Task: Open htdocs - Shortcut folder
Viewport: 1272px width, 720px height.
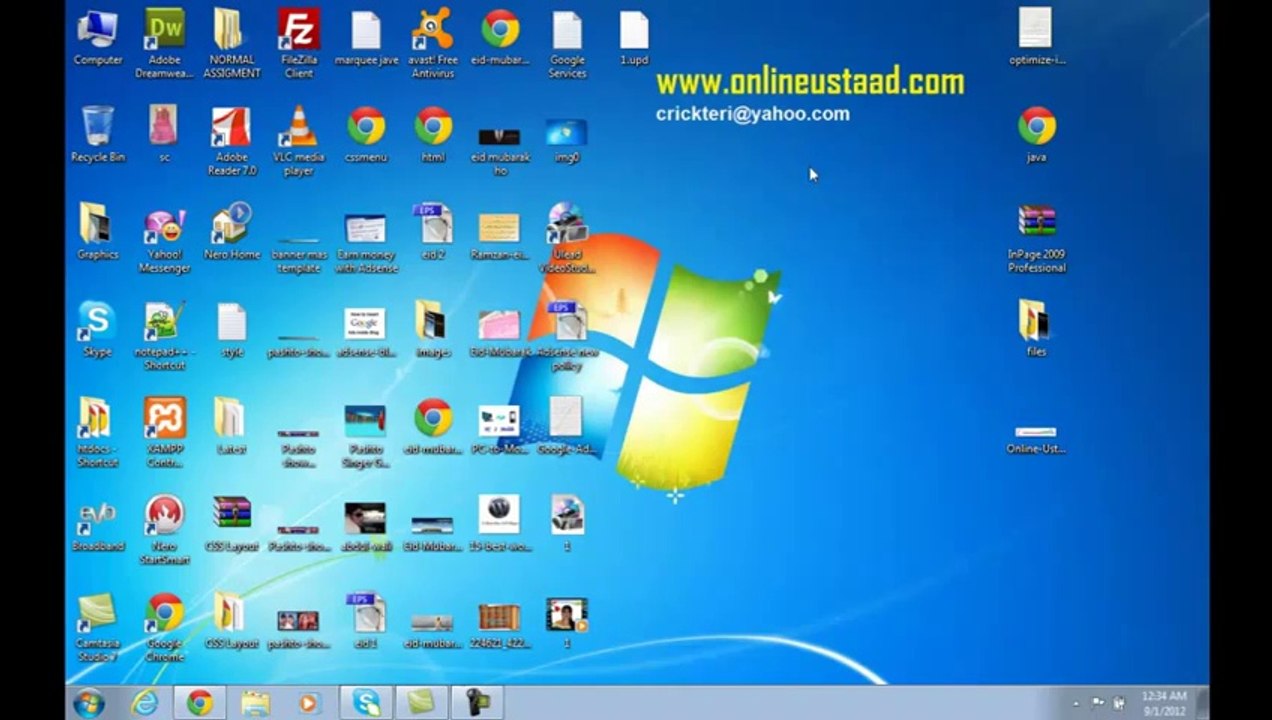Action: [97, 432]
